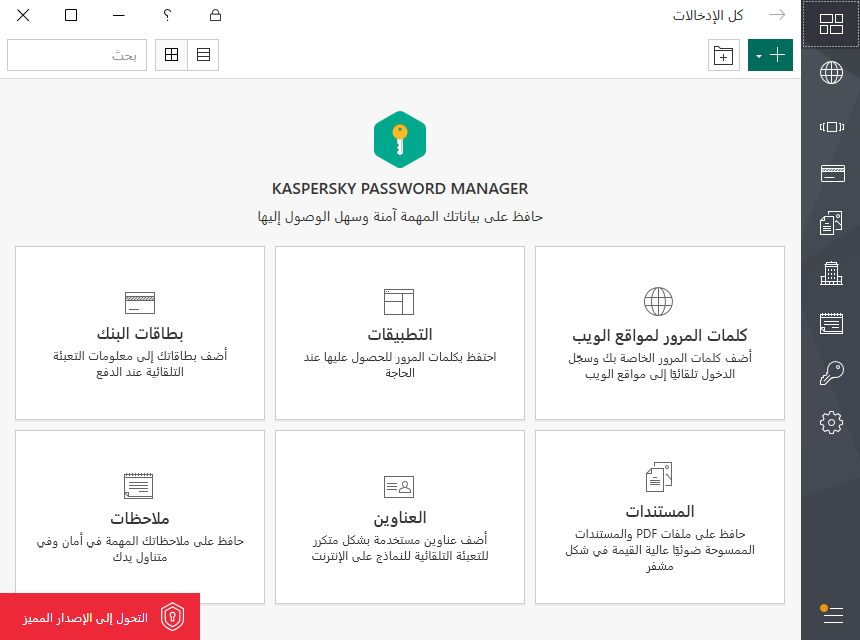Open the ملاحظات card
This screenshot has width=860, height=640.
coord(140,517)
